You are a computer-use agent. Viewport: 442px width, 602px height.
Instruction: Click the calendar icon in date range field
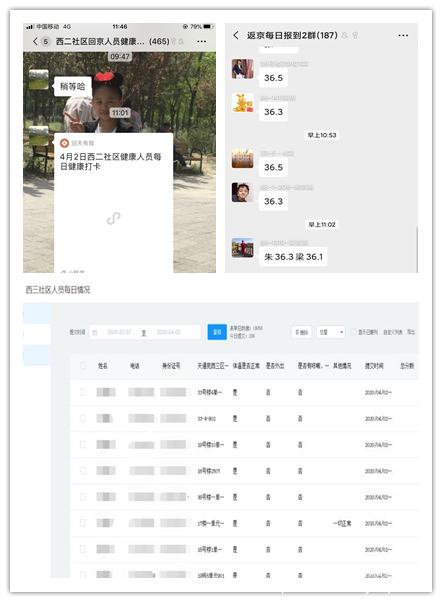tap(95, 332)
